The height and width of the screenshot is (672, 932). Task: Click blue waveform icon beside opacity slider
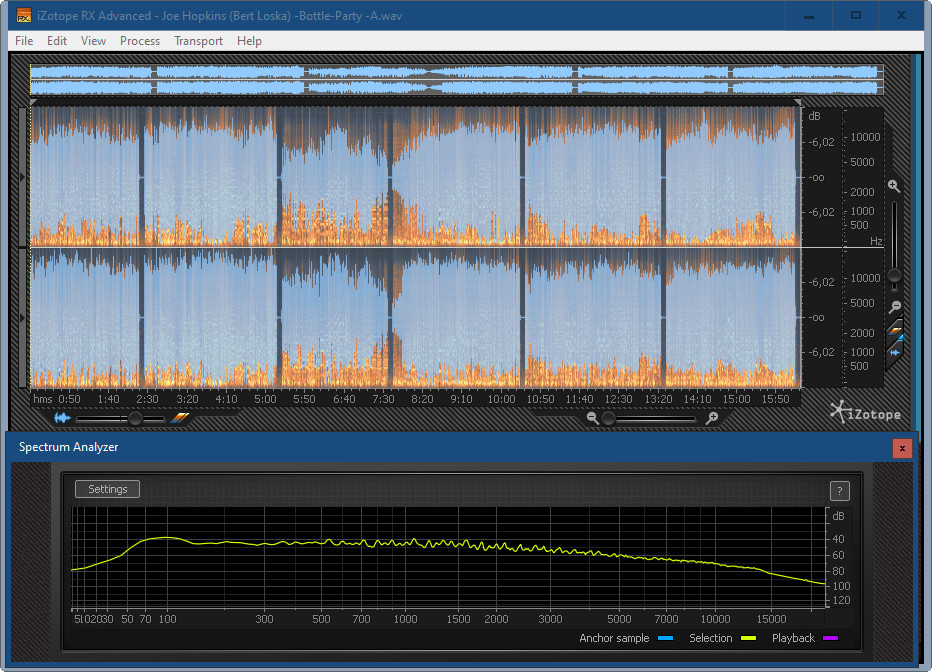coord(63,418)
